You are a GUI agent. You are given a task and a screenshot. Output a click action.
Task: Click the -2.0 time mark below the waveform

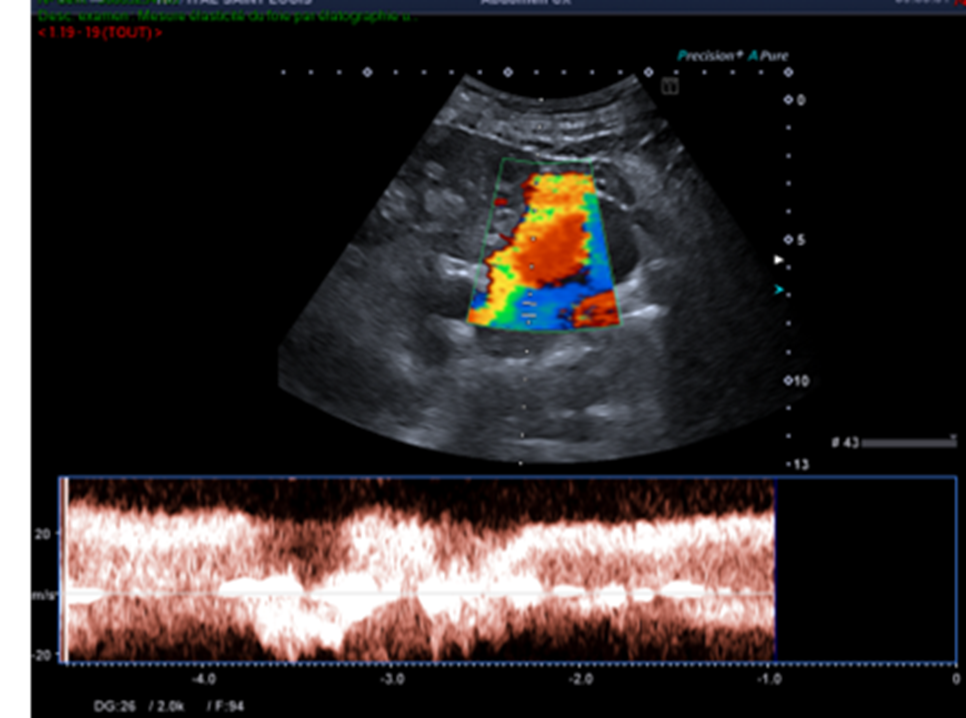581,678
